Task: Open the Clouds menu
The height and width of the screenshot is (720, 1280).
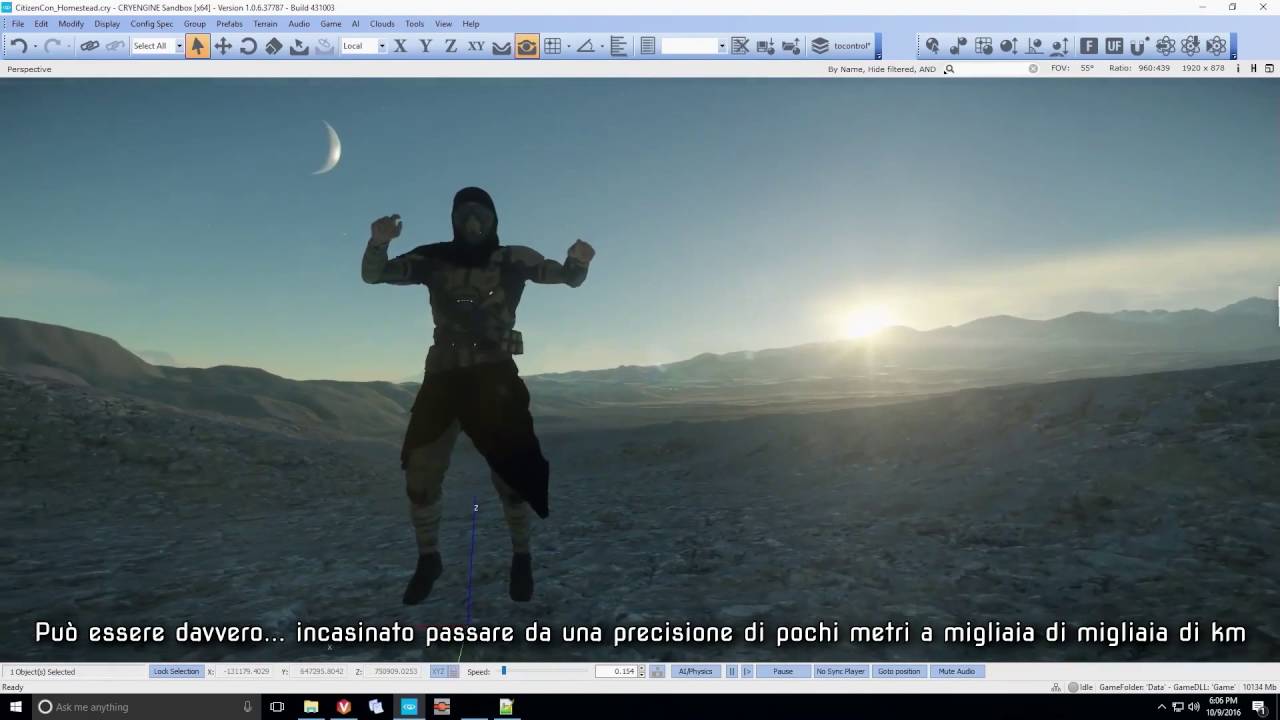Action: pos(382,23)
